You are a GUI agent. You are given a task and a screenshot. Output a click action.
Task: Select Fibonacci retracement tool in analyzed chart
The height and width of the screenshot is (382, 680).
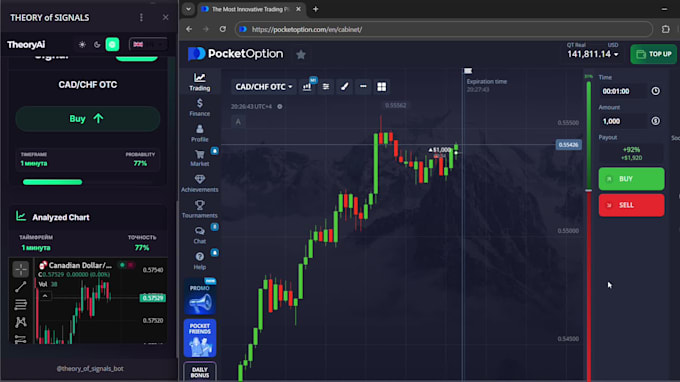tap(20, 305)
